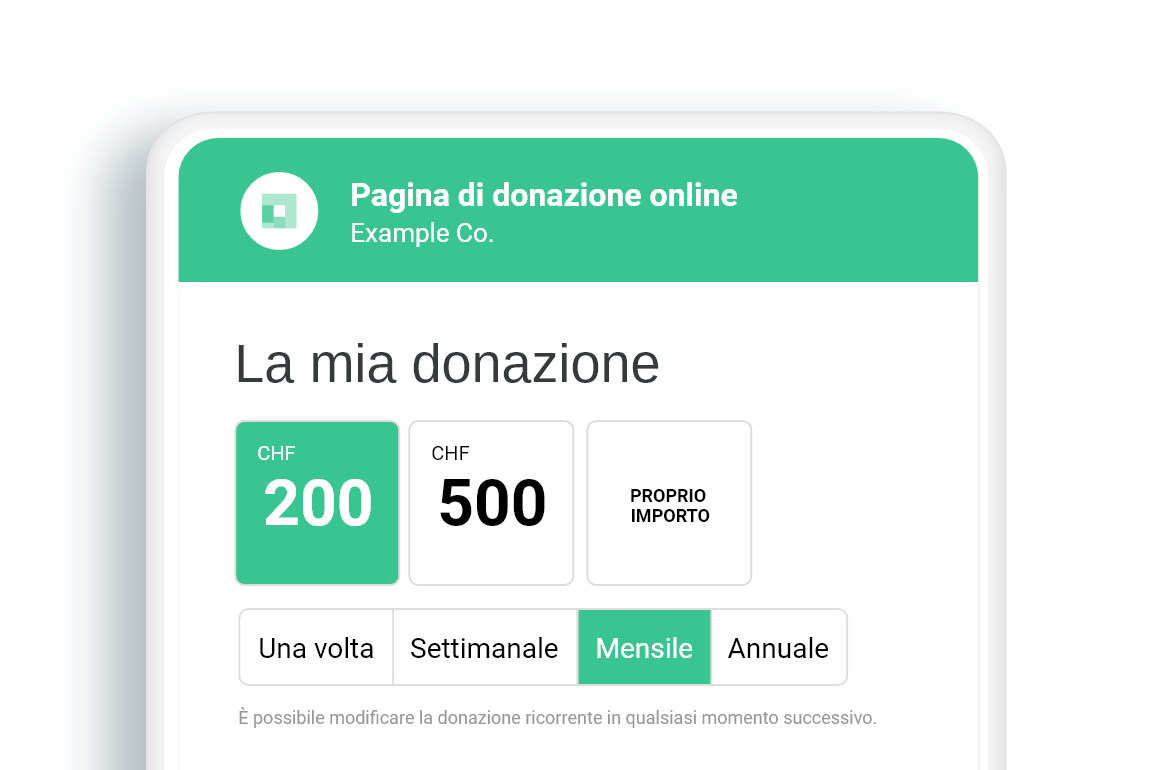Click the Example Co. organization name
The width and height of the screenshot is (1152, 770).
(x=422, y=233)
